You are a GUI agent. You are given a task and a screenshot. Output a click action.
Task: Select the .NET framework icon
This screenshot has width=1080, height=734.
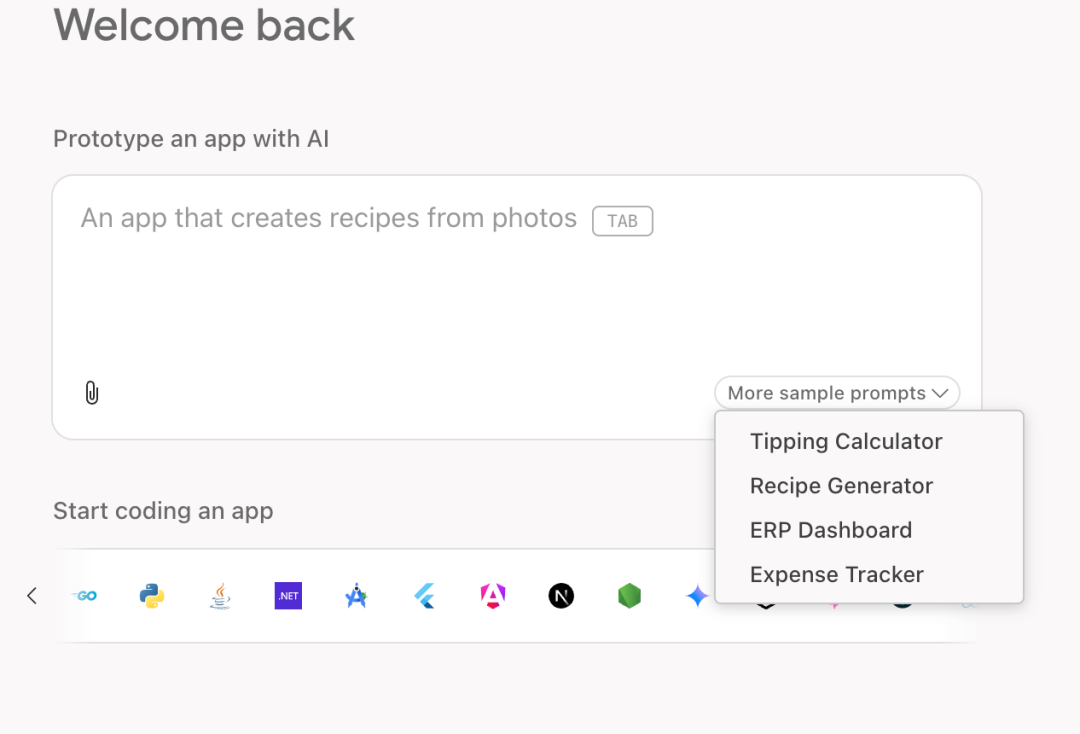(x=287, y=595)
